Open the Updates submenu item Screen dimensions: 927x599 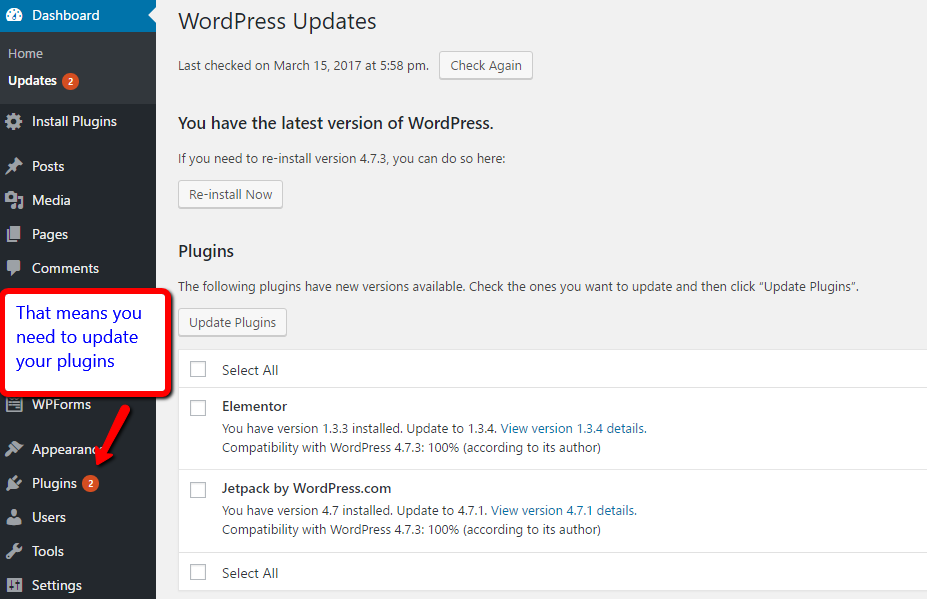33,81
